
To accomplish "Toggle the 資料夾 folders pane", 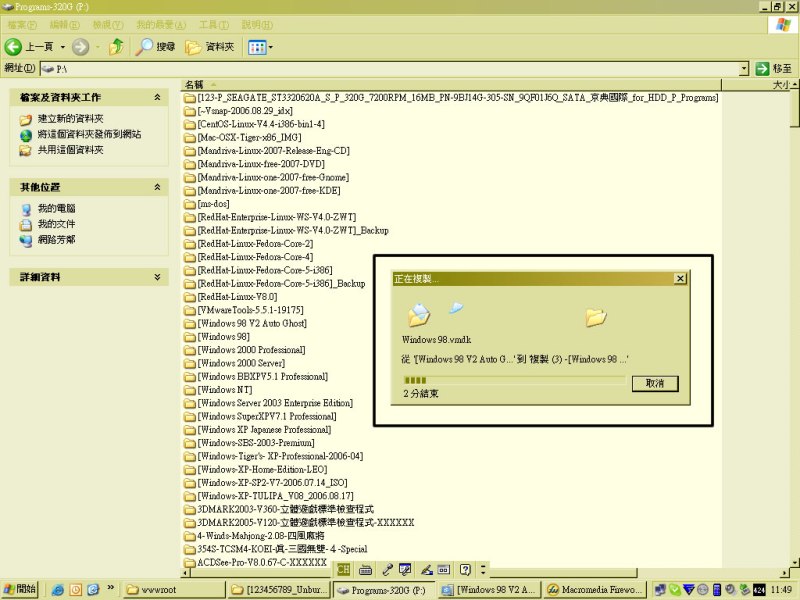I will click(x=210, y=47).
